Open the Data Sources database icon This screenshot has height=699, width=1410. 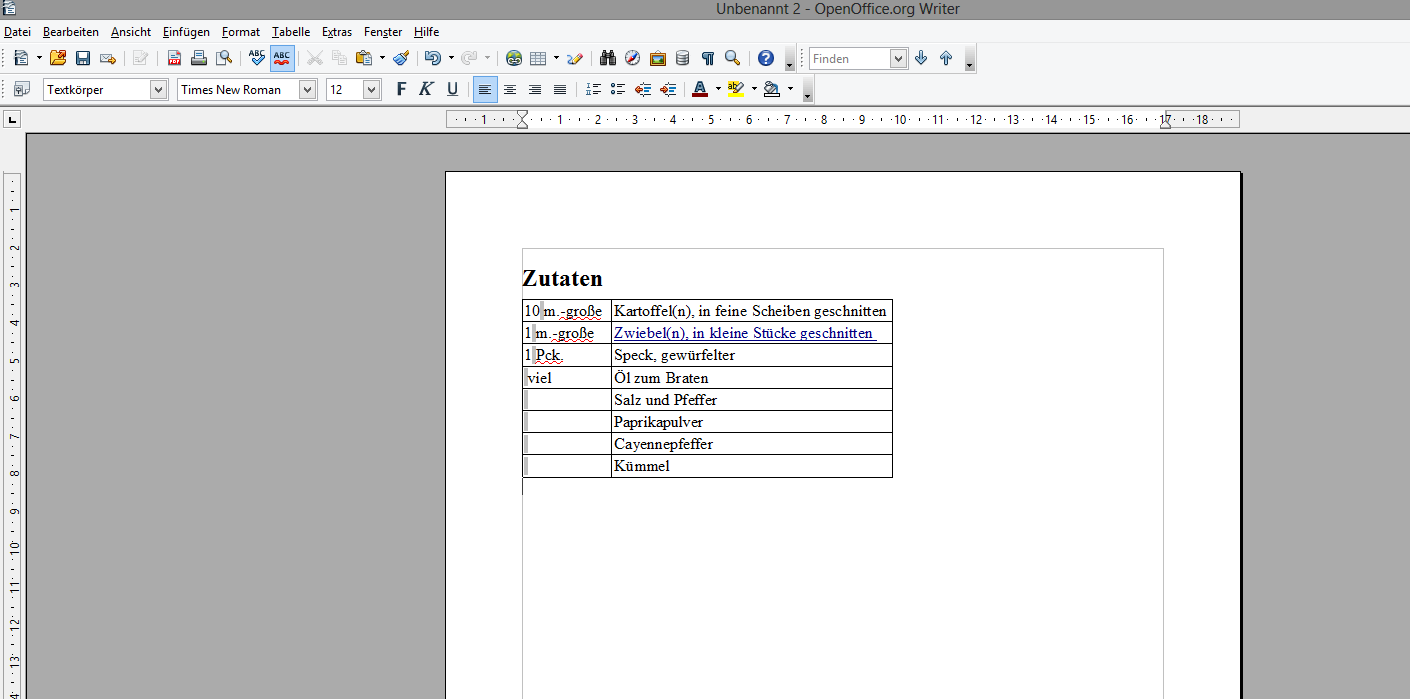(x=682, y=59)
